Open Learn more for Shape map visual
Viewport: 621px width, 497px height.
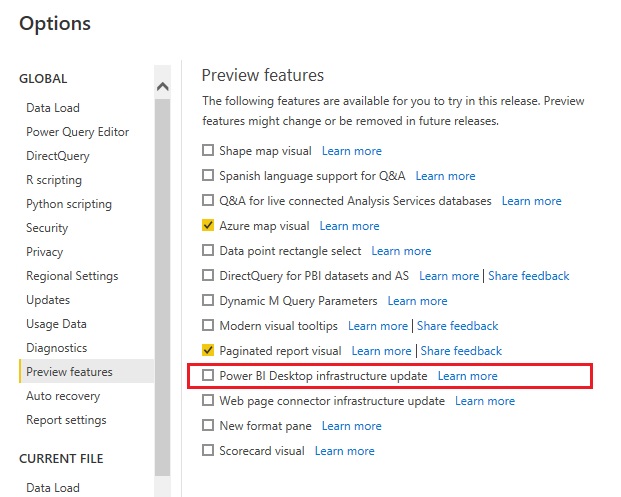(x=352, y=151)
